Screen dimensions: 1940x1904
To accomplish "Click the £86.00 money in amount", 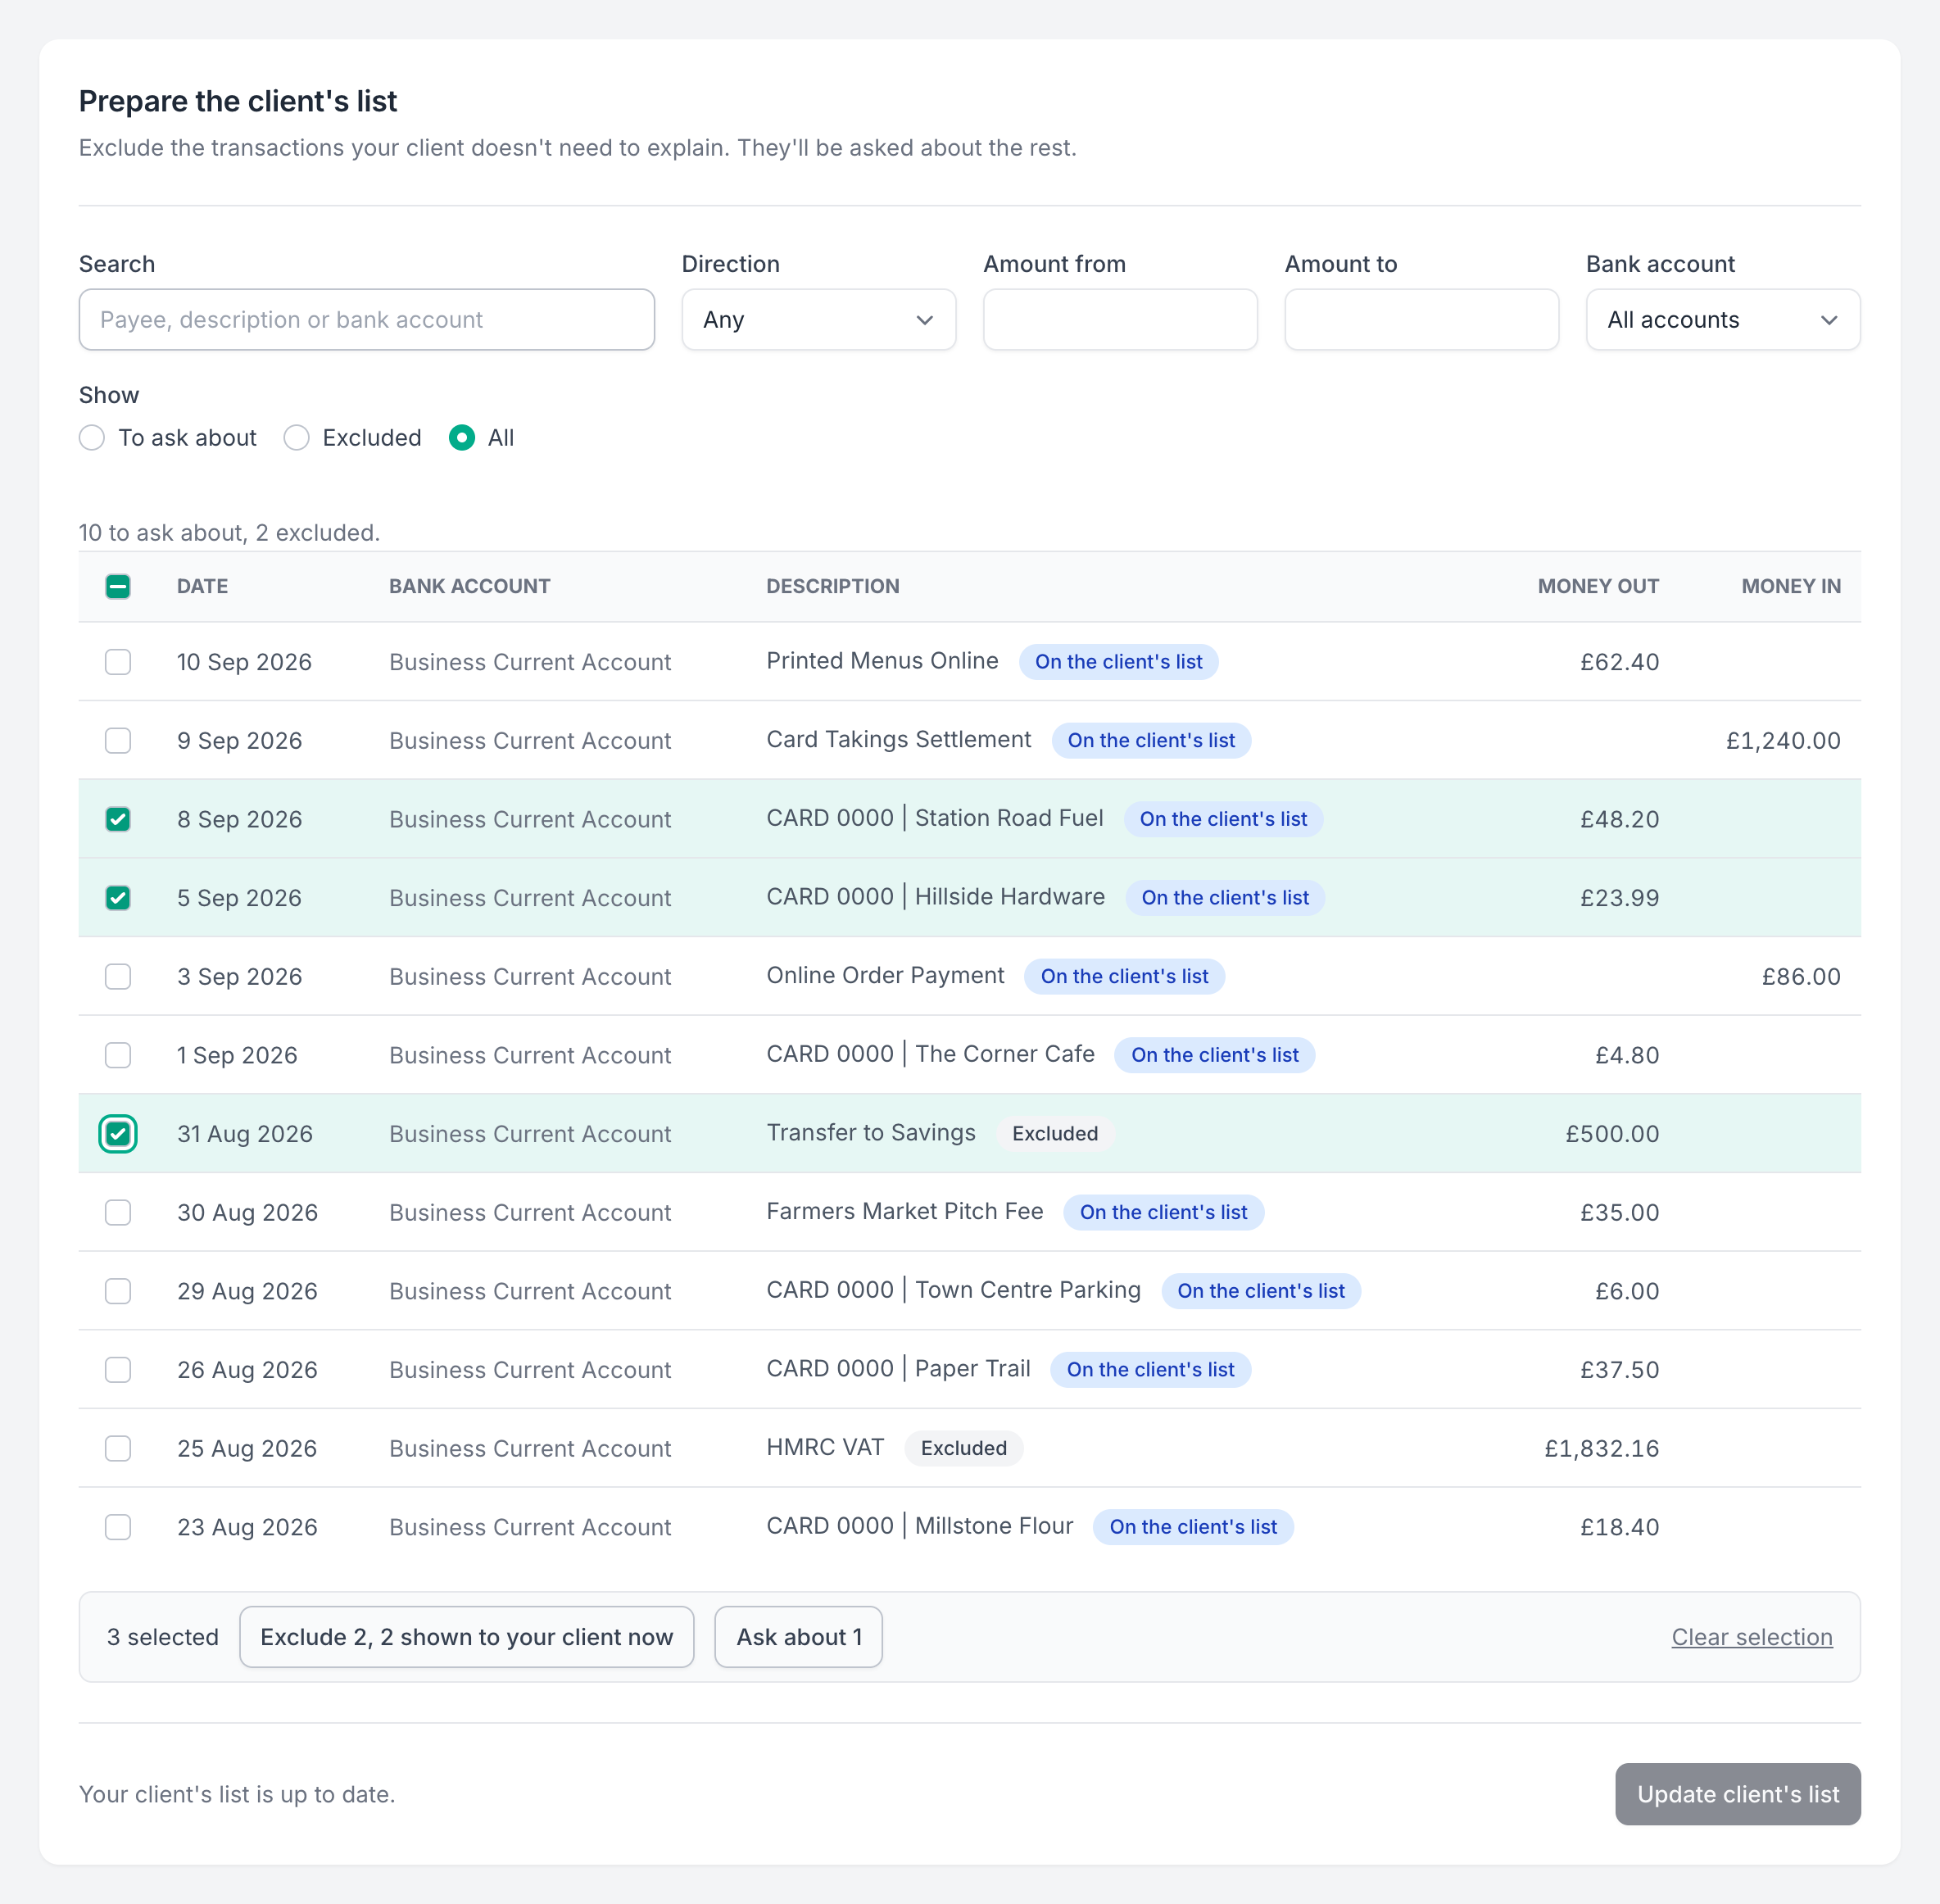I will (1801, 976).
